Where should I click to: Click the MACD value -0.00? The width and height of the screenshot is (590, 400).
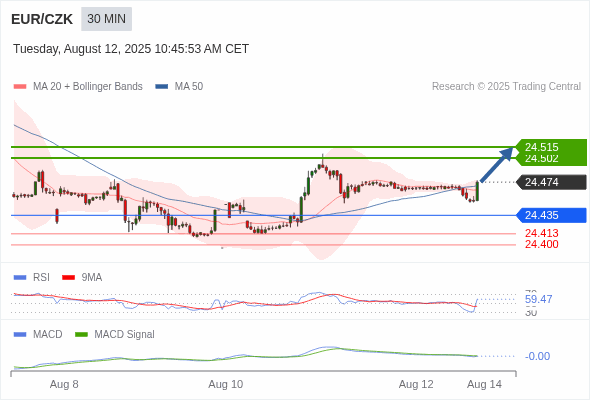click(x=537, y=356)
